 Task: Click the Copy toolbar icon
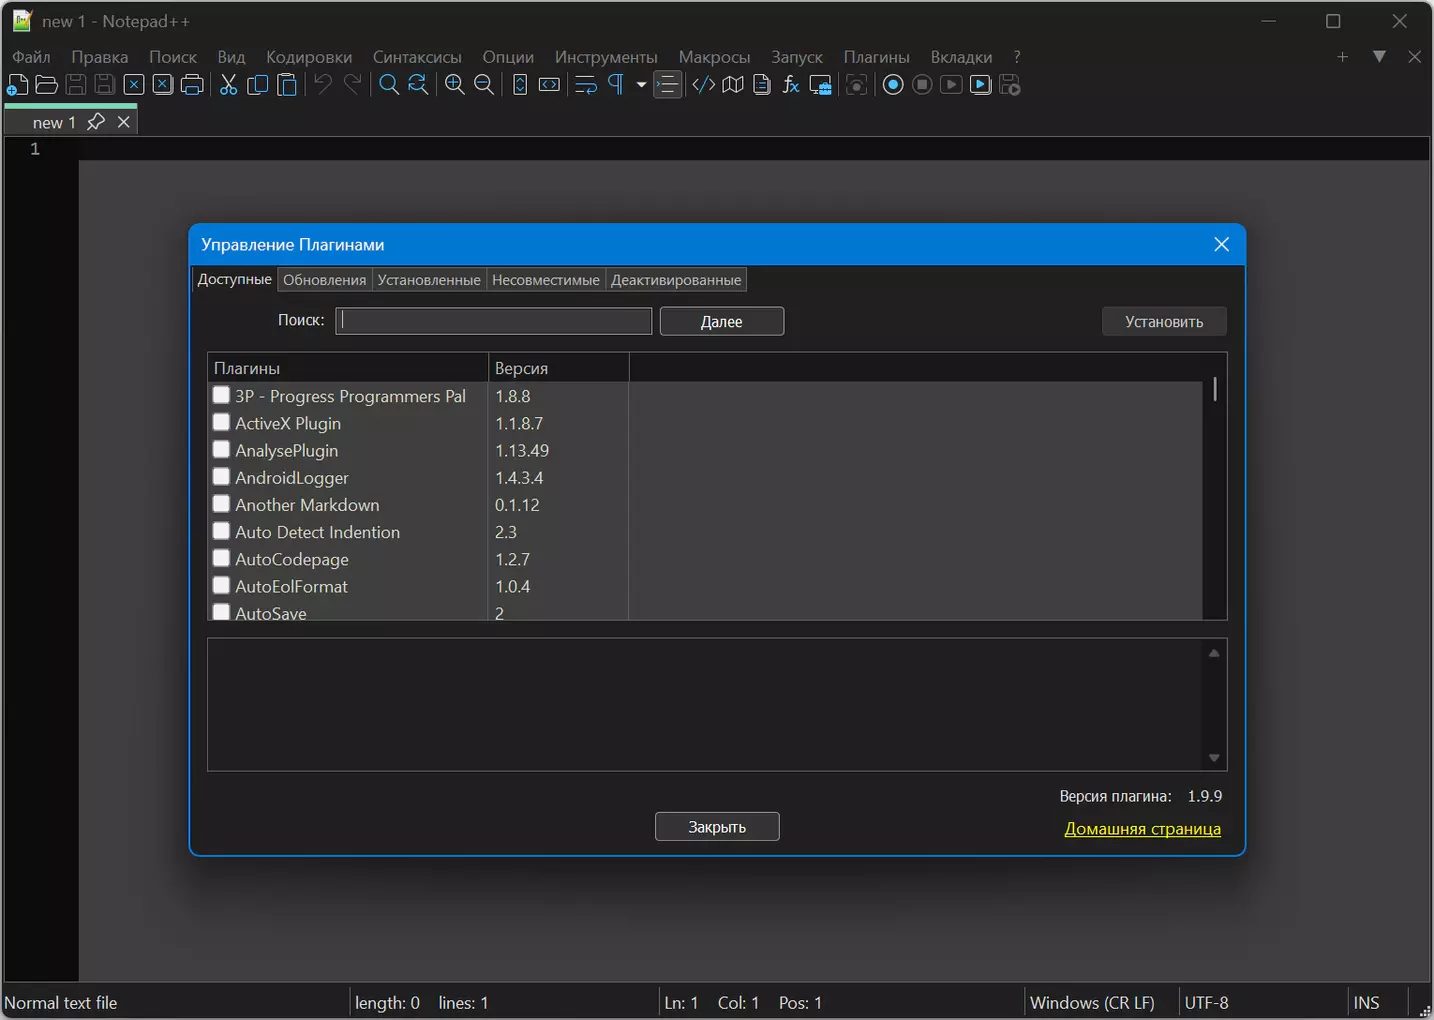click(x=258, y=85)
